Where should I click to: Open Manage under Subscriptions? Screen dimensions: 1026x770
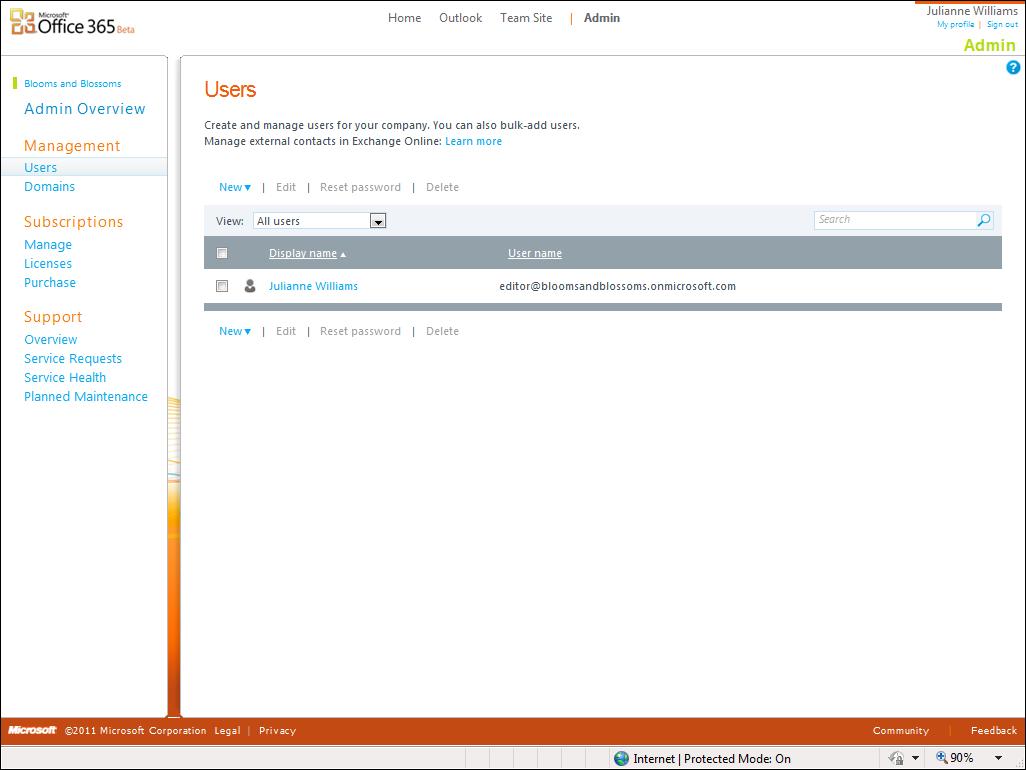(48, 245)
